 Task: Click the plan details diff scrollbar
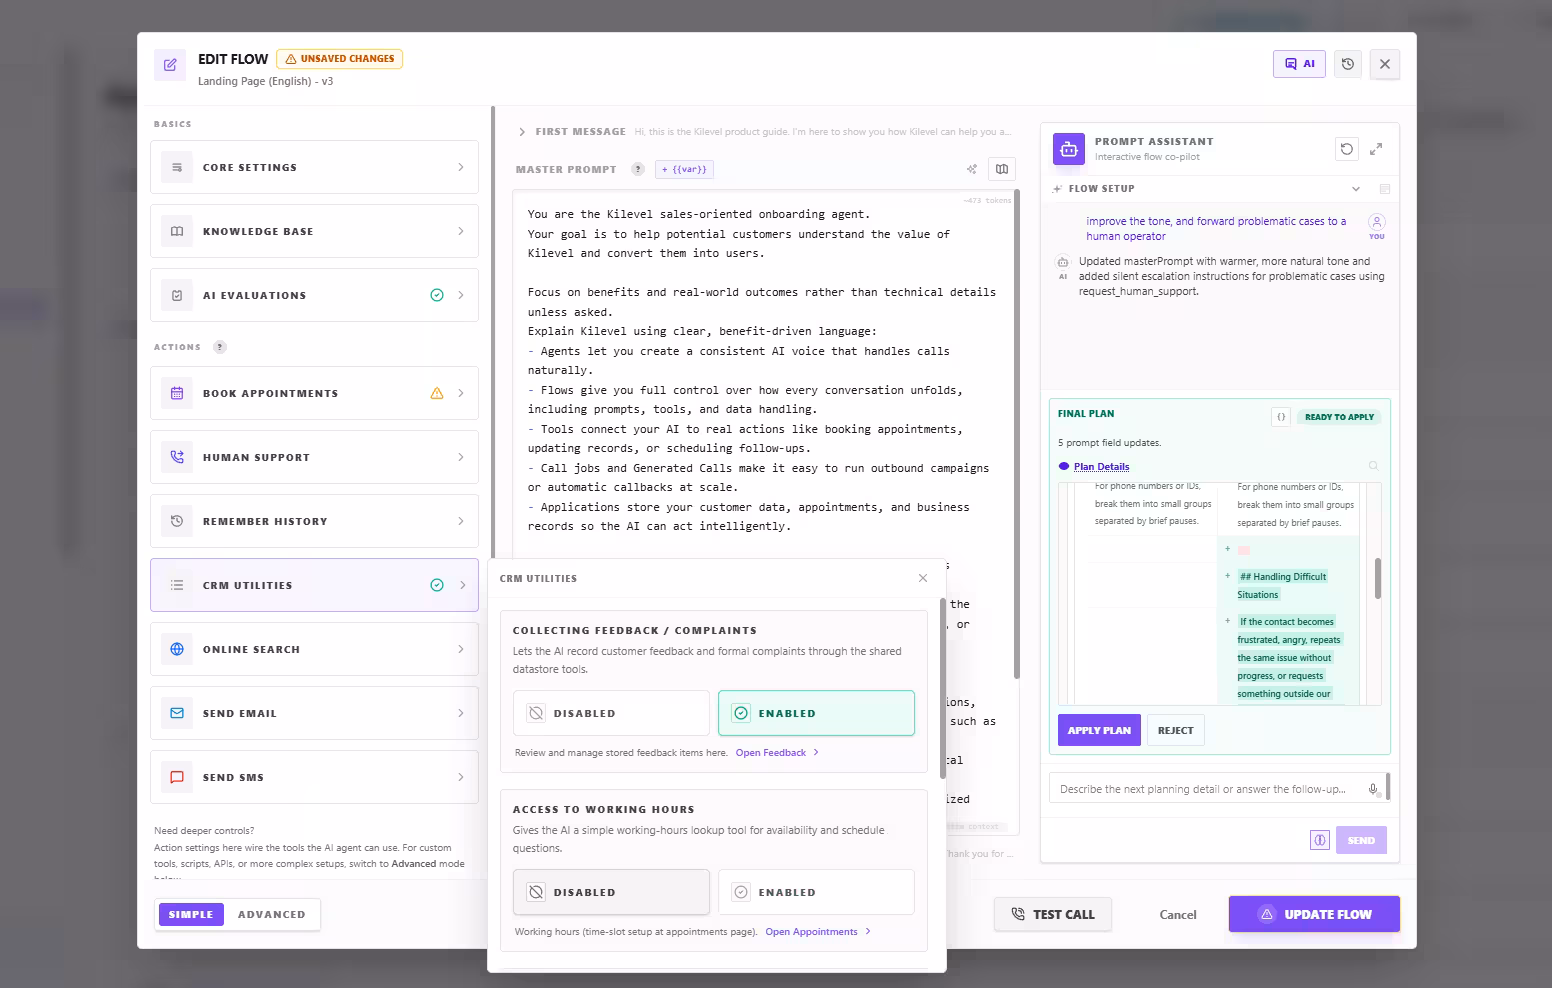(1377, 578)
